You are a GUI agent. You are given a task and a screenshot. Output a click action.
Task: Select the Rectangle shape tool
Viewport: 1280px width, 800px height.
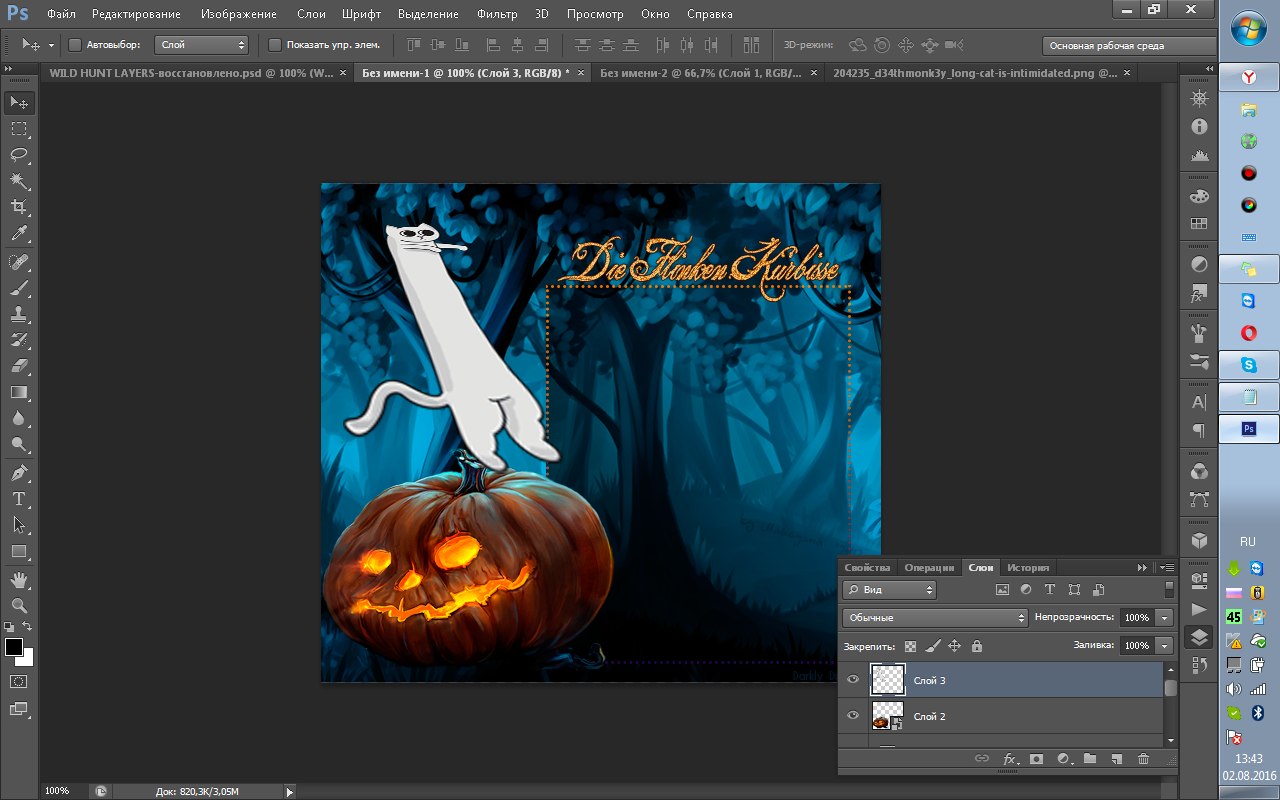(x=19, y=551)
